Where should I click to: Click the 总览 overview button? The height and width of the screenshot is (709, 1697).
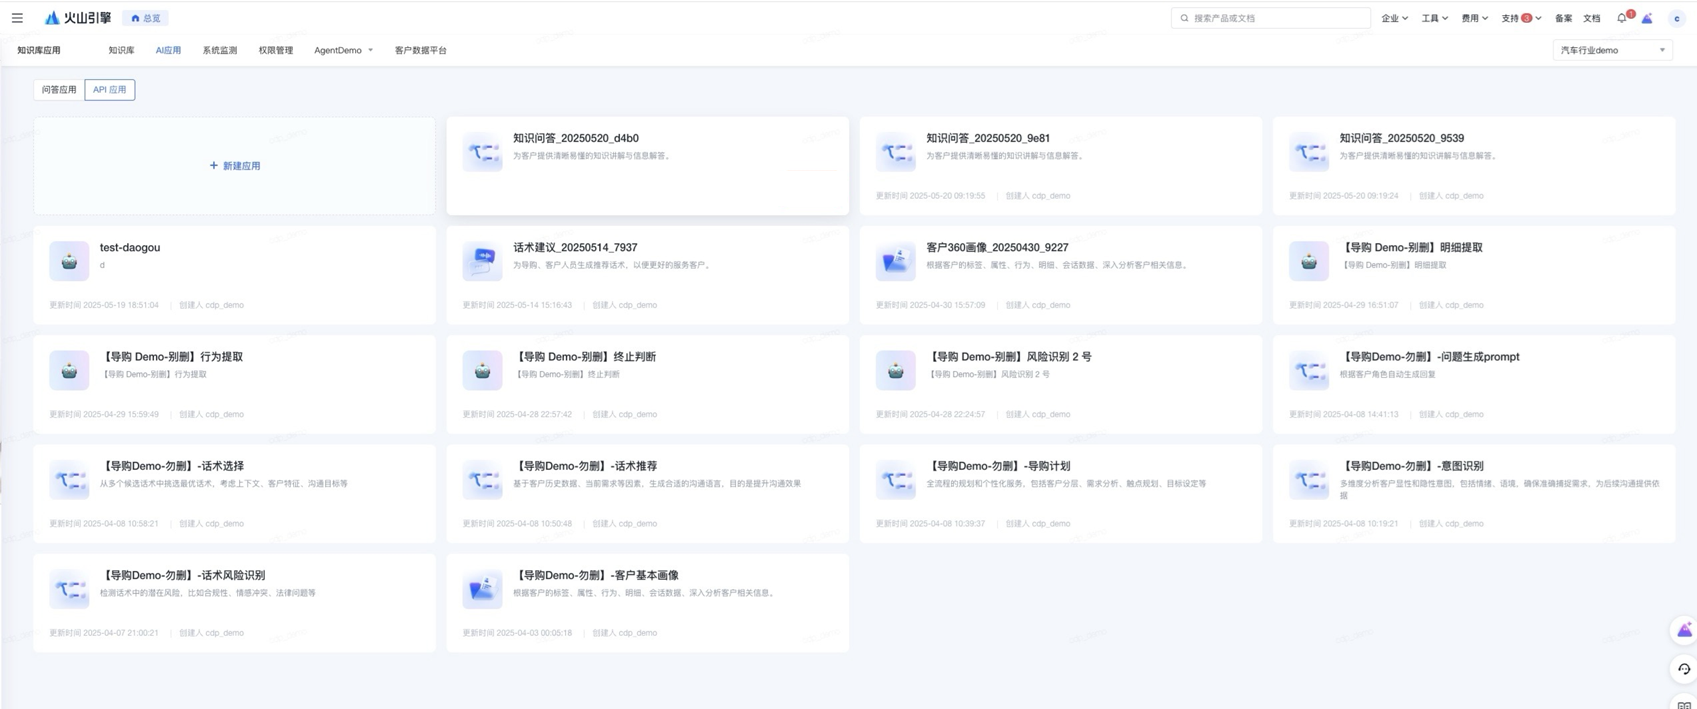146,18
